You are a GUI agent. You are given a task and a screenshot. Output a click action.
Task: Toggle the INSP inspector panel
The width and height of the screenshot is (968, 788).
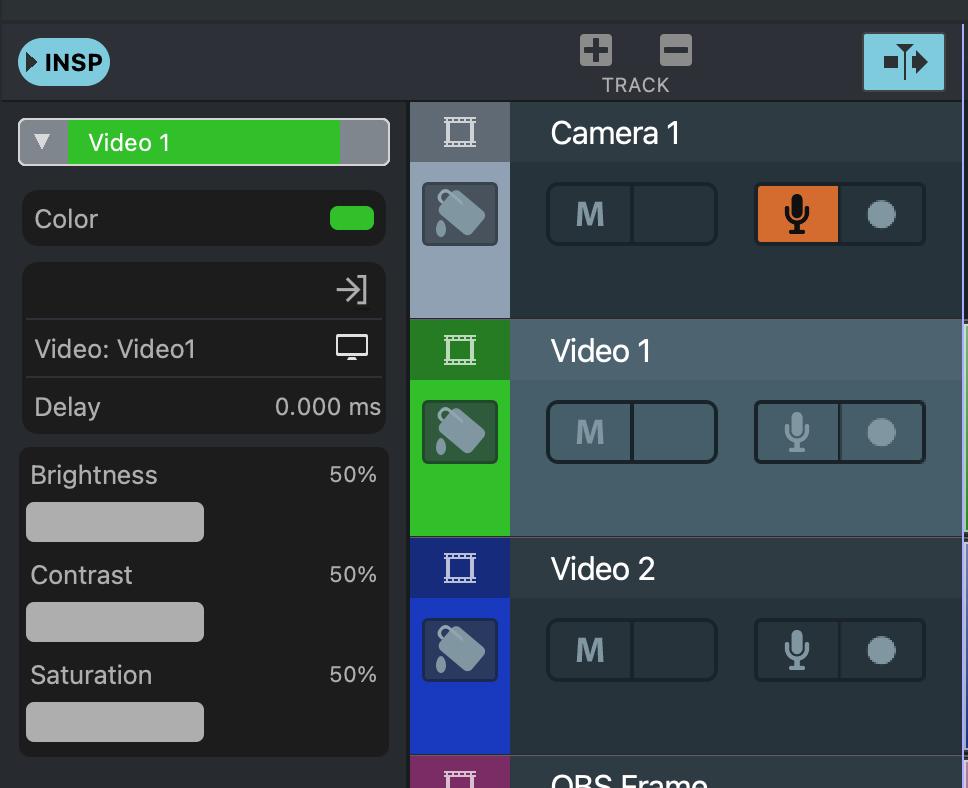coord(64,62)
